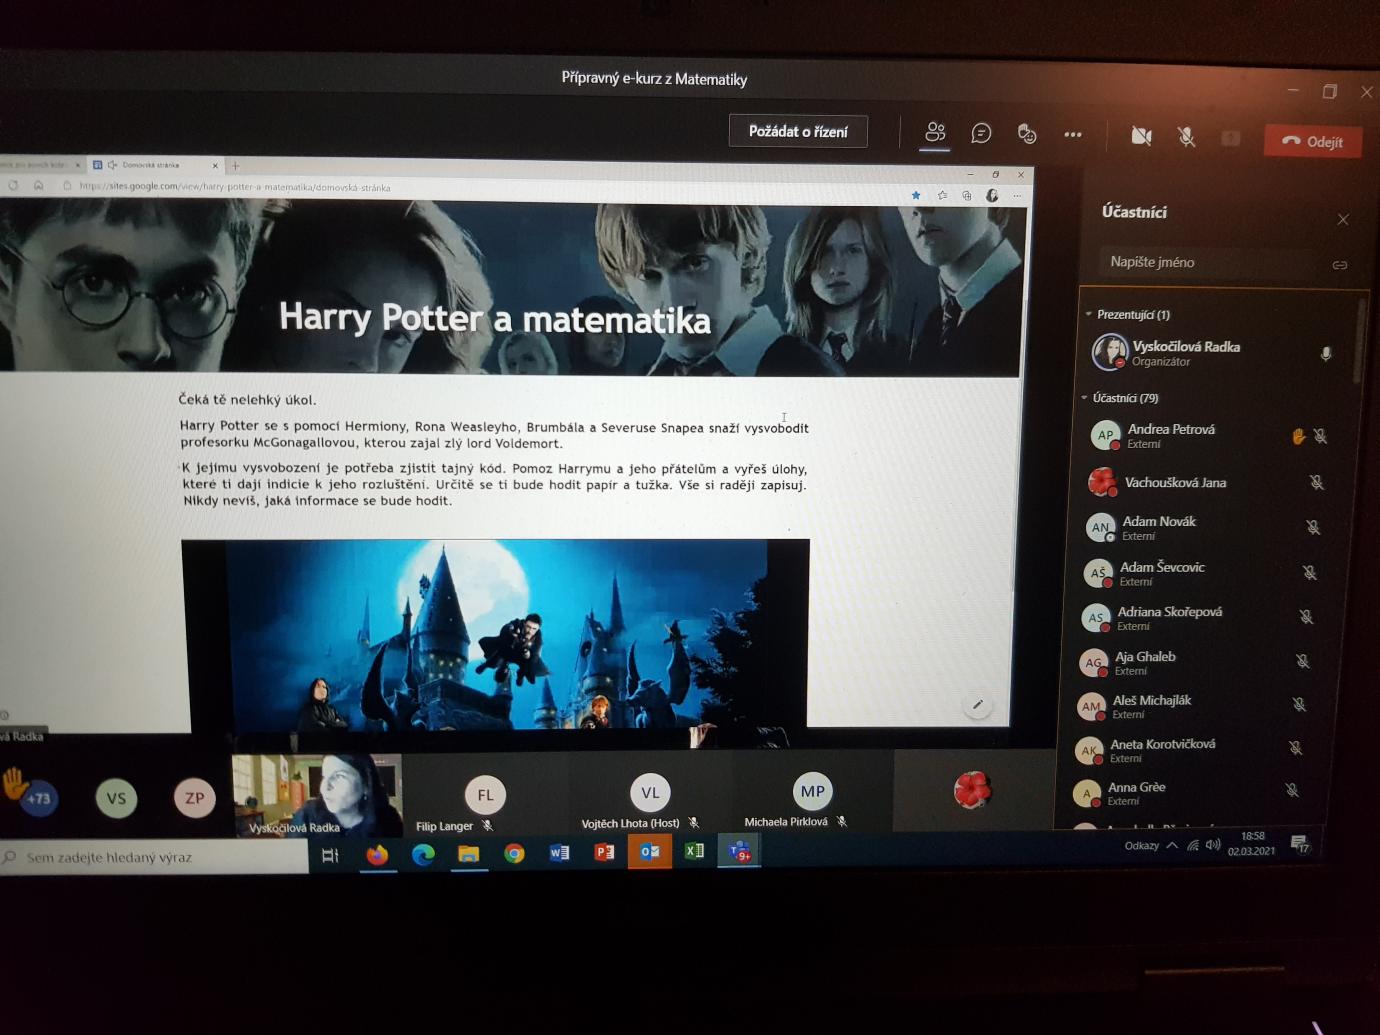This screenshot has width=1380, height=1035.
Task: Click the Odejít leave button
Action: 1313,141
